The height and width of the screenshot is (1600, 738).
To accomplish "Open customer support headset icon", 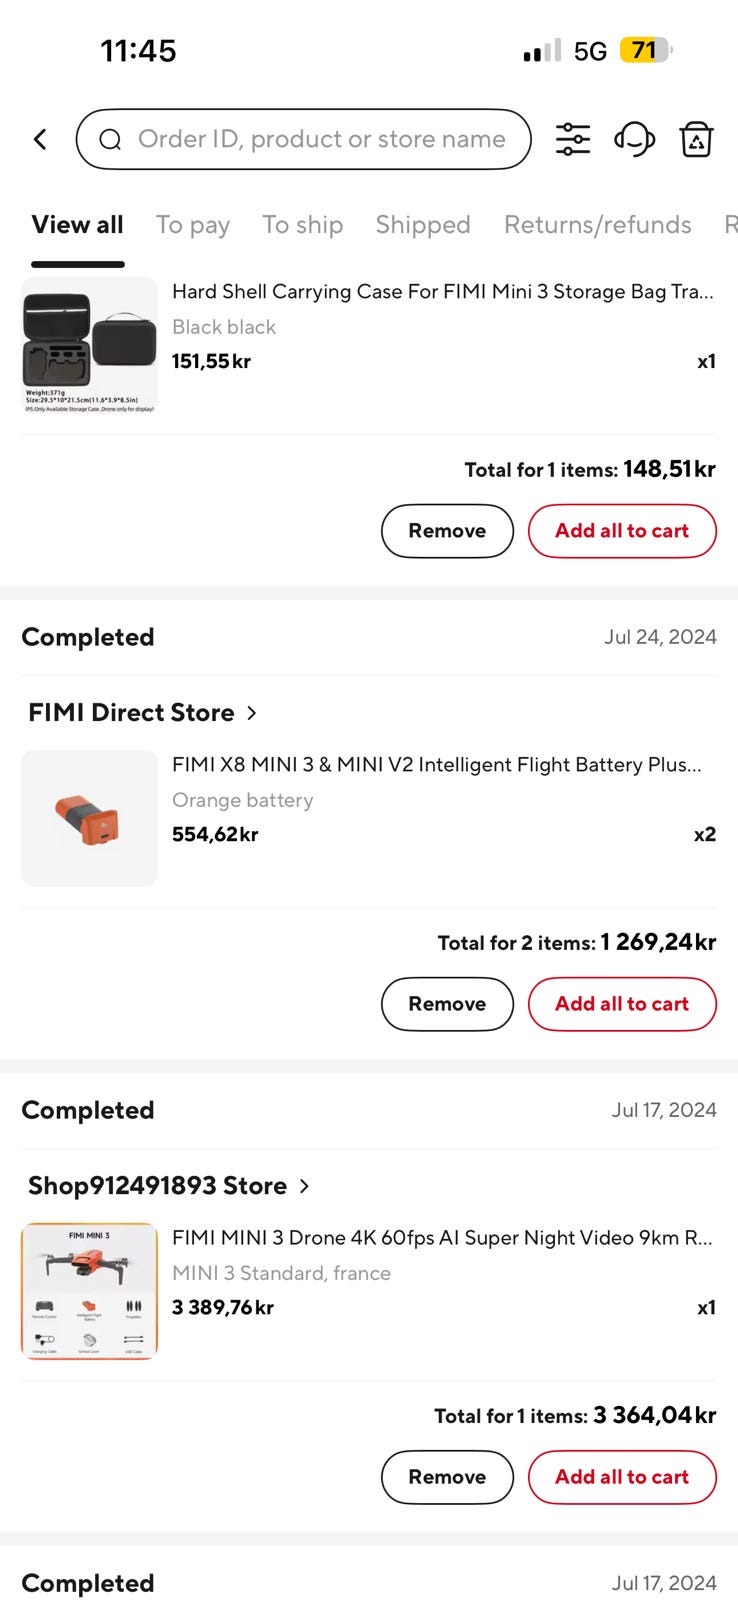I will [634, 140].
